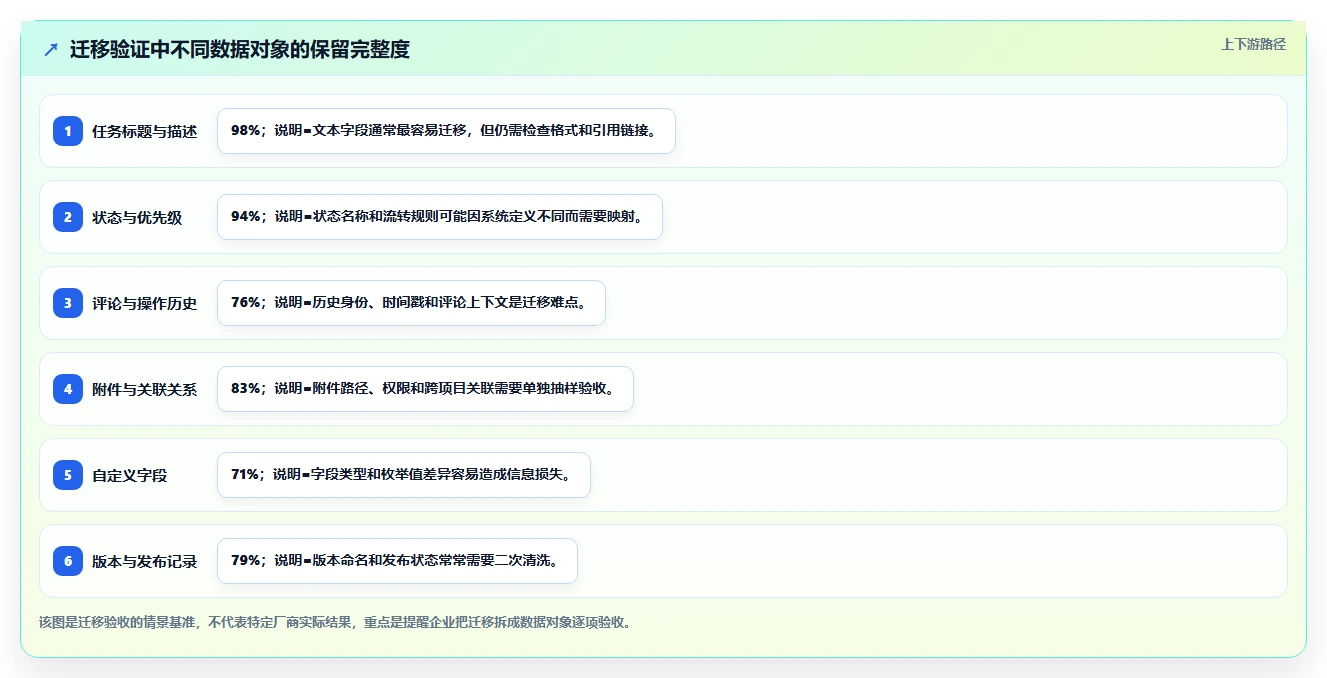Select number badge 3 for 评论与操作历史
This screenshot has width=1327, height=678.
[x=68, y=302]
